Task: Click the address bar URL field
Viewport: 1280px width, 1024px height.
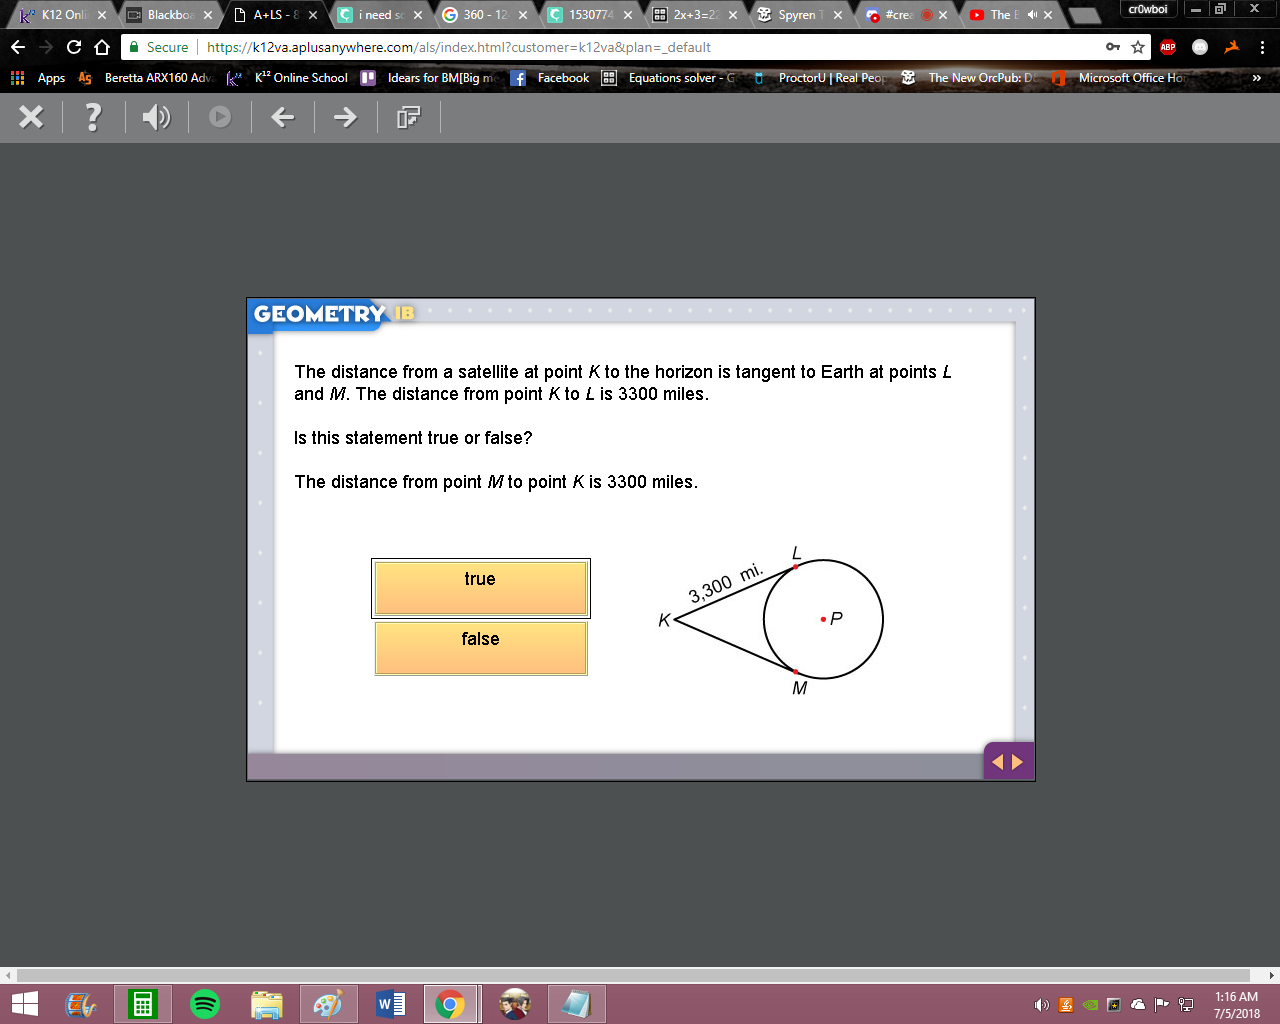Action: [x=650, y=47]
